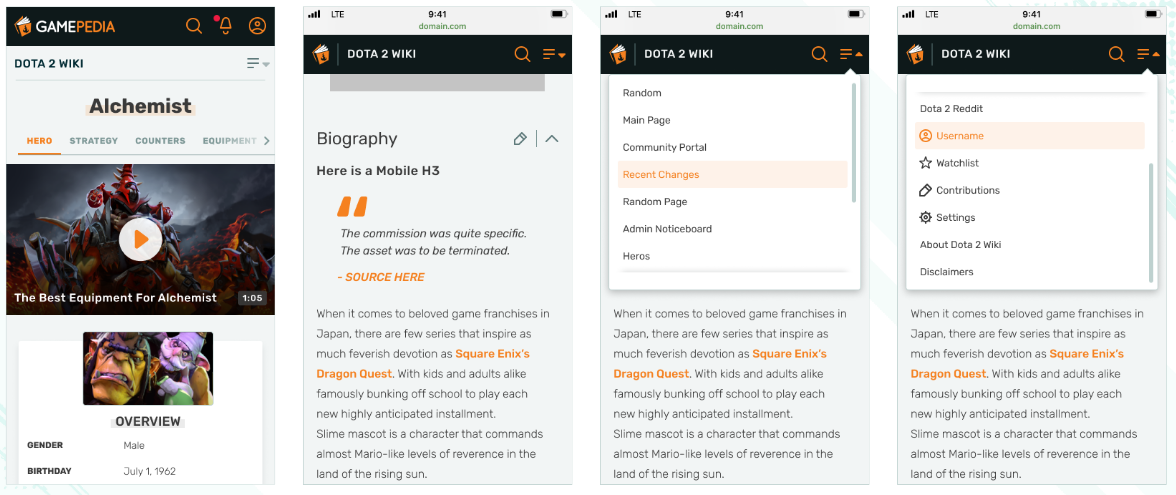This screenshot has width=1176, height=495.
Task: Click the search icon in Gamepedia header
Action: click(194, 26)
